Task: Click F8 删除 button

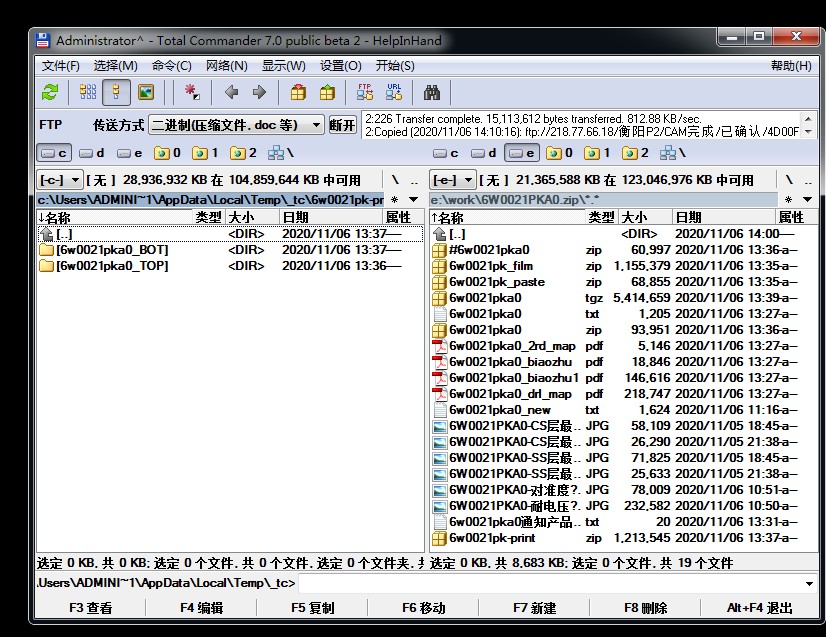Action: [x=646, y=608]
